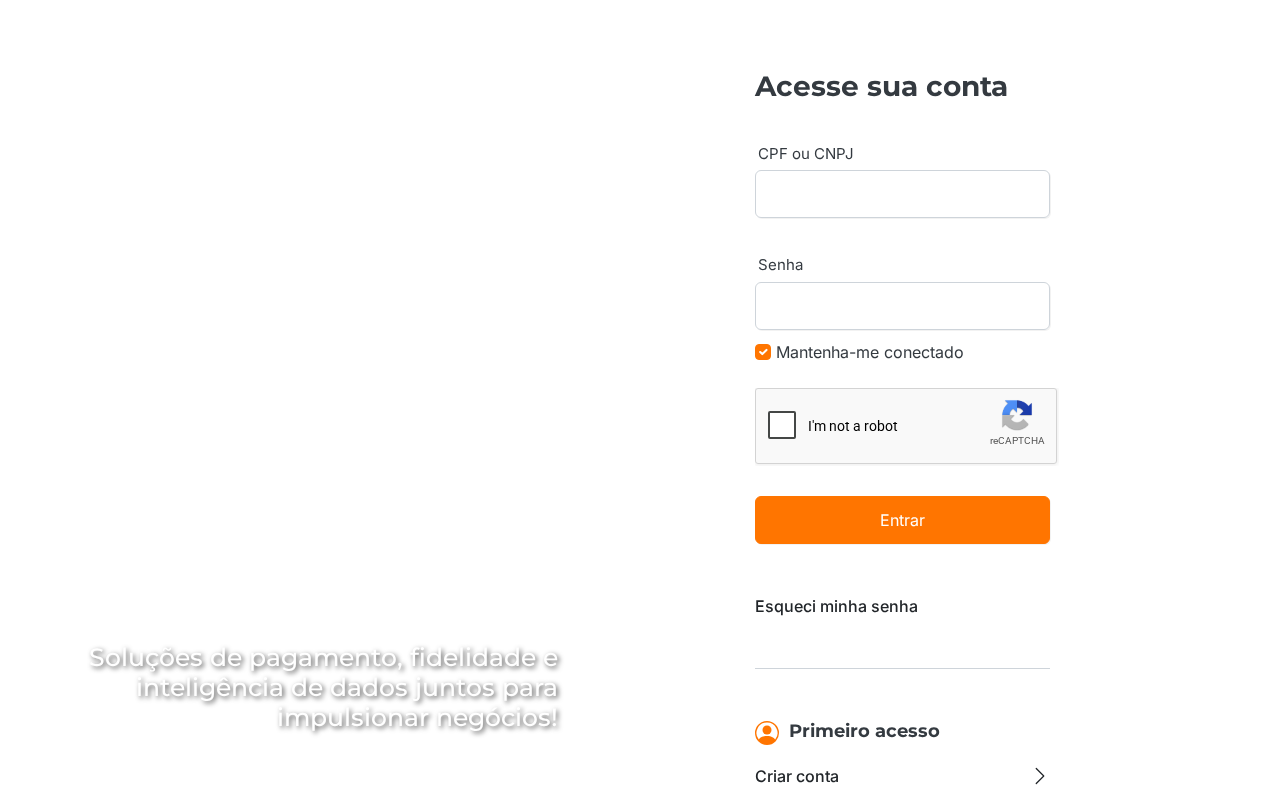Image resolution: width=1280 pixels, height=800 pixels.
Task: Submit login with the Entrar button
Action: (x=902, y=520)
